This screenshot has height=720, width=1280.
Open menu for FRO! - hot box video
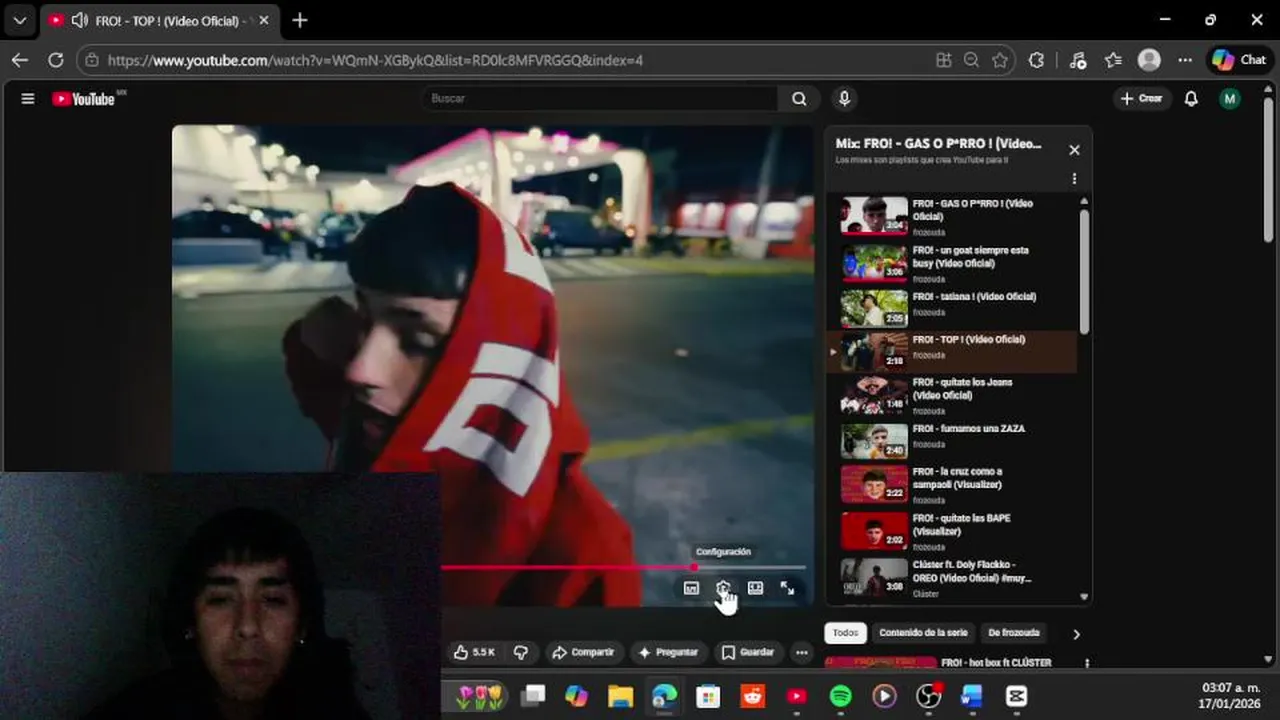click(x=1086, y=663)
